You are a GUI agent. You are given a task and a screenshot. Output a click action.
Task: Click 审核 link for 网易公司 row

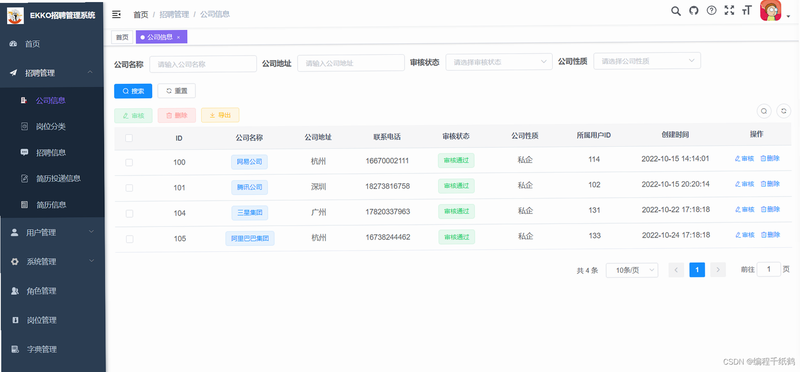pyautogui.click(x=744, y=159)
